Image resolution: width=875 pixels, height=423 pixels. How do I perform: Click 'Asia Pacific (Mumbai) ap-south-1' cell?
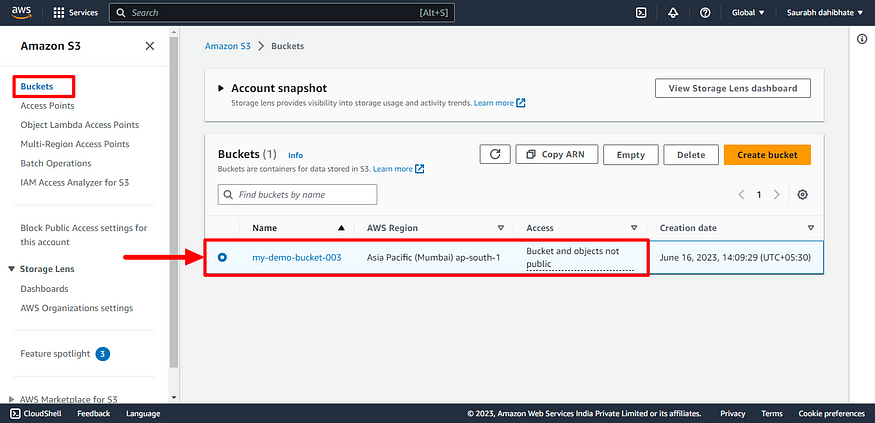pyautogui.click(x=434, y=257)
